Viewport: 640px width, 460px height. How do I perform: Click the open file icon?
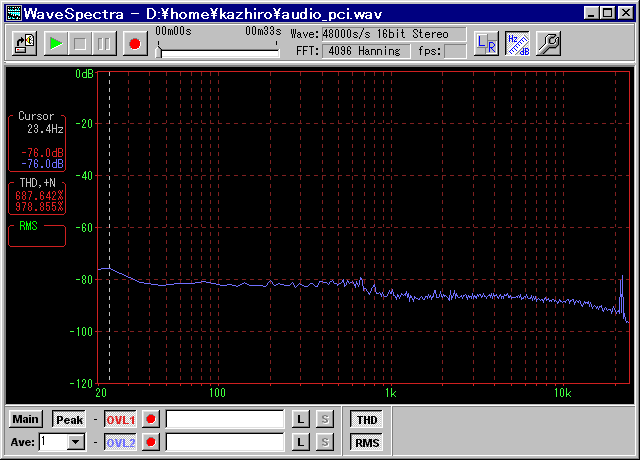click(x=25, y=43)
